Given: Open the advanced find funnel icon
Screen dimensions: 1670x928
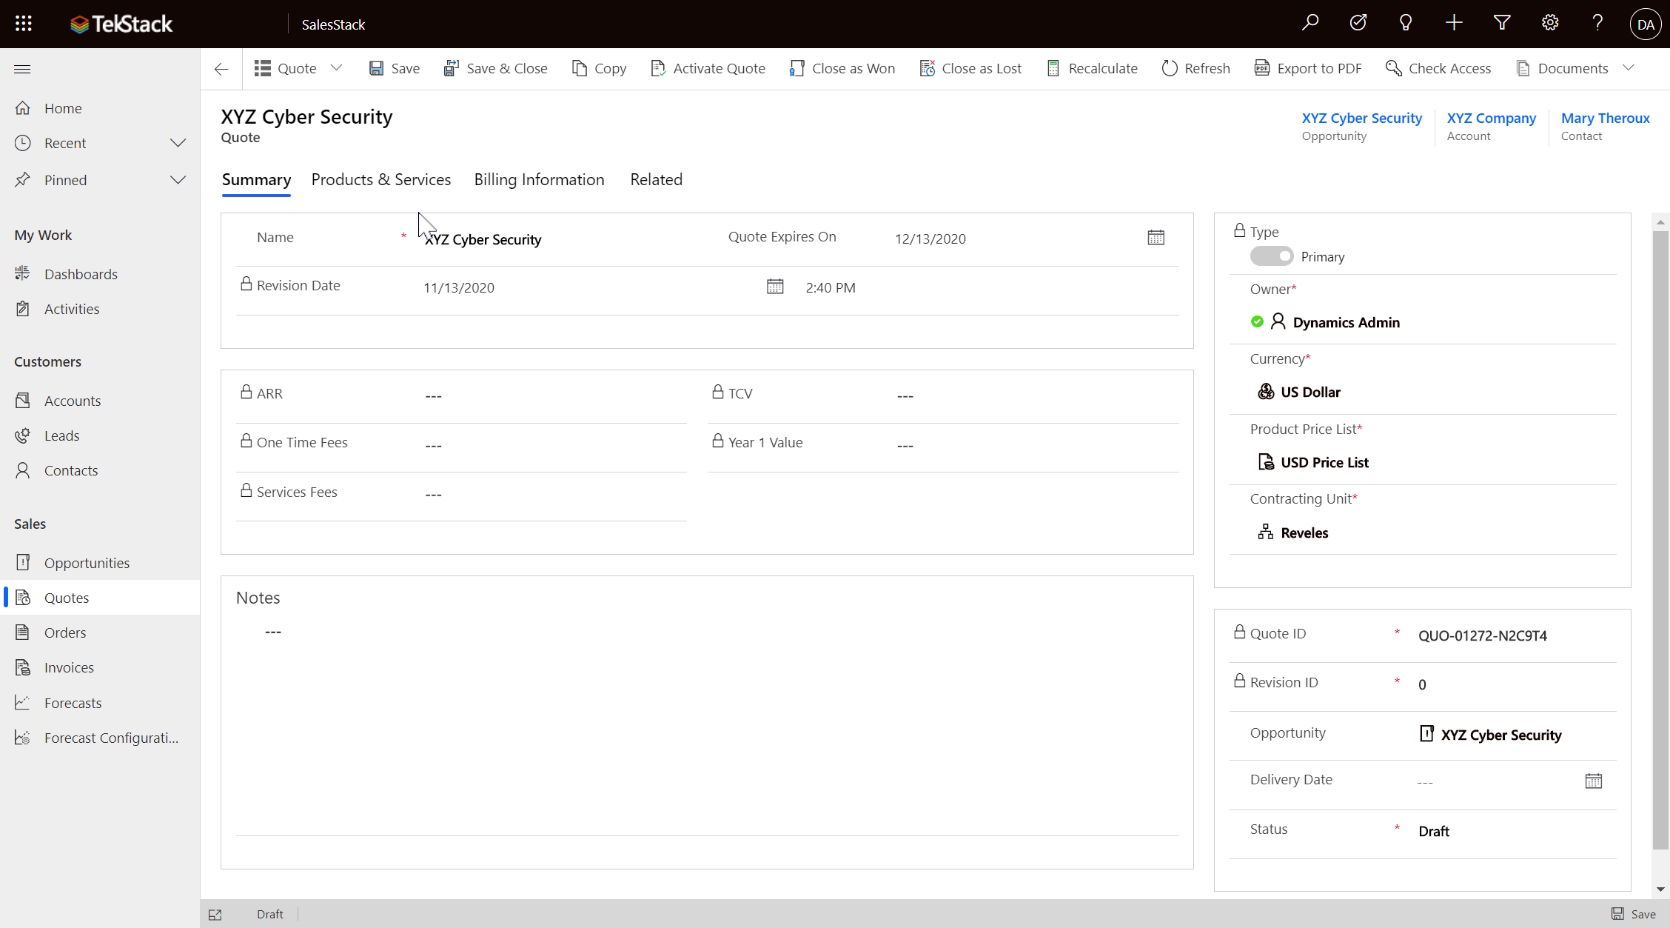Looking at the screenshot, I should click(1502, 23).
